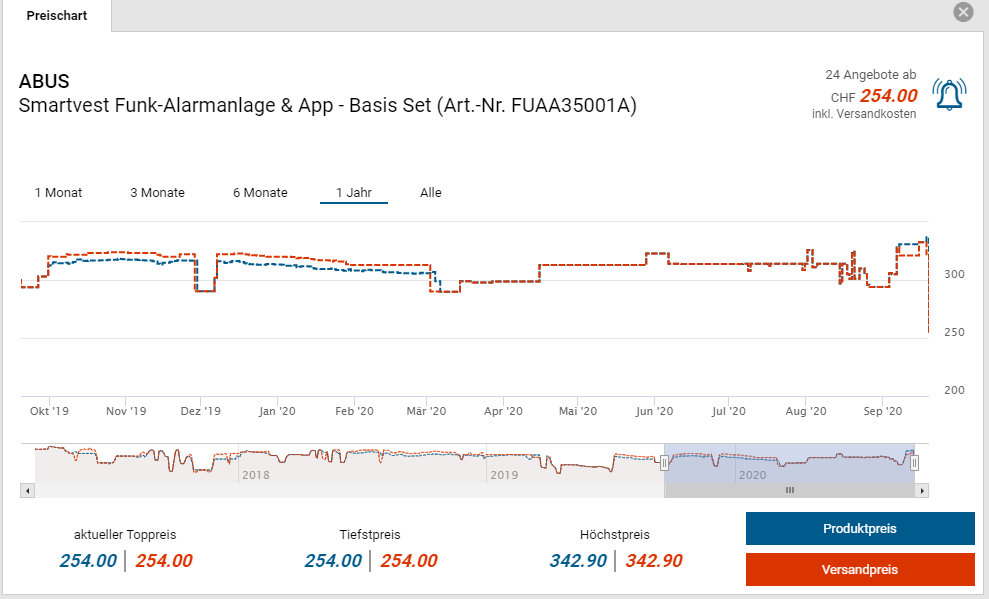989x599 pixels.
Task: Select the 6 Monate time range
Action: point(260,193)
